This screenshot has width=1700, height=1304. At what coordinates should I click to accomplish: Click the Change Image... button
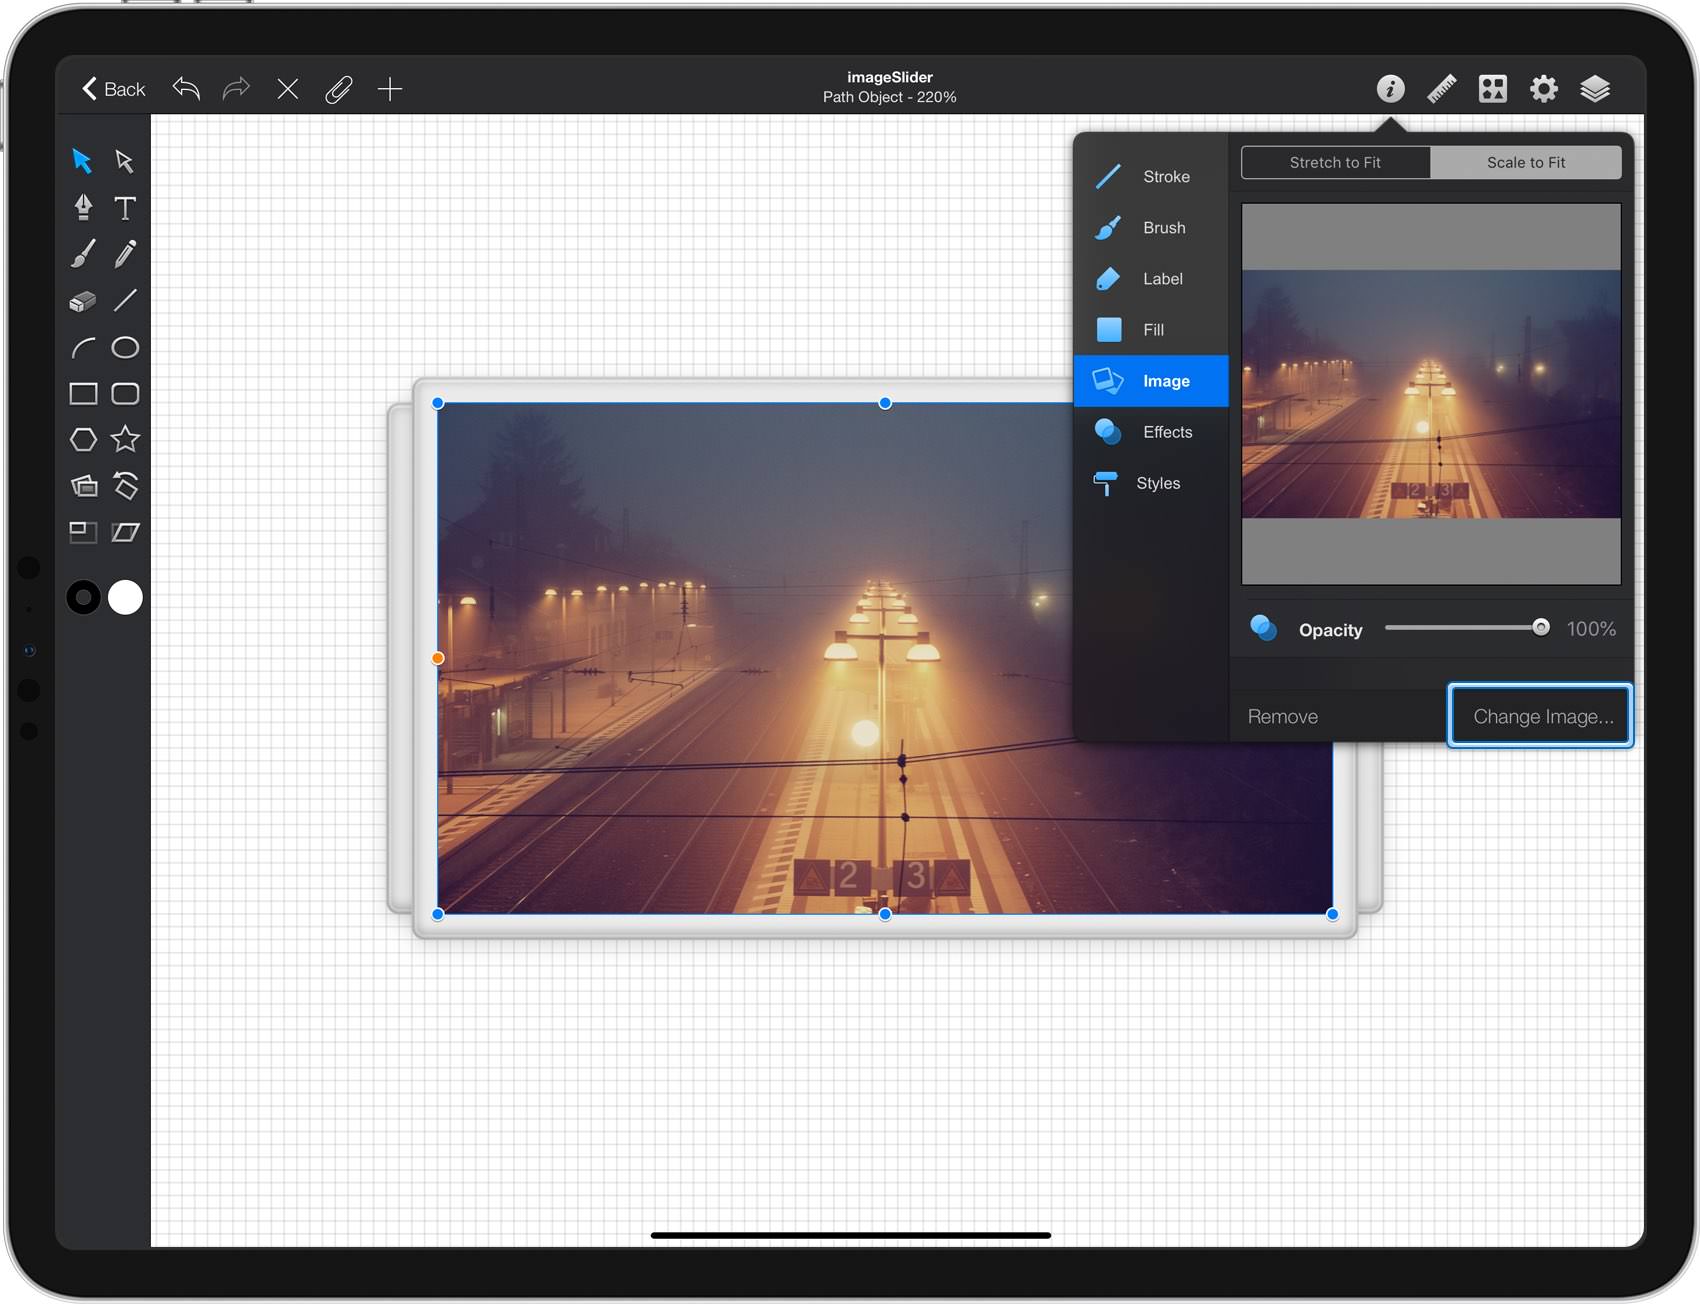1541,716
